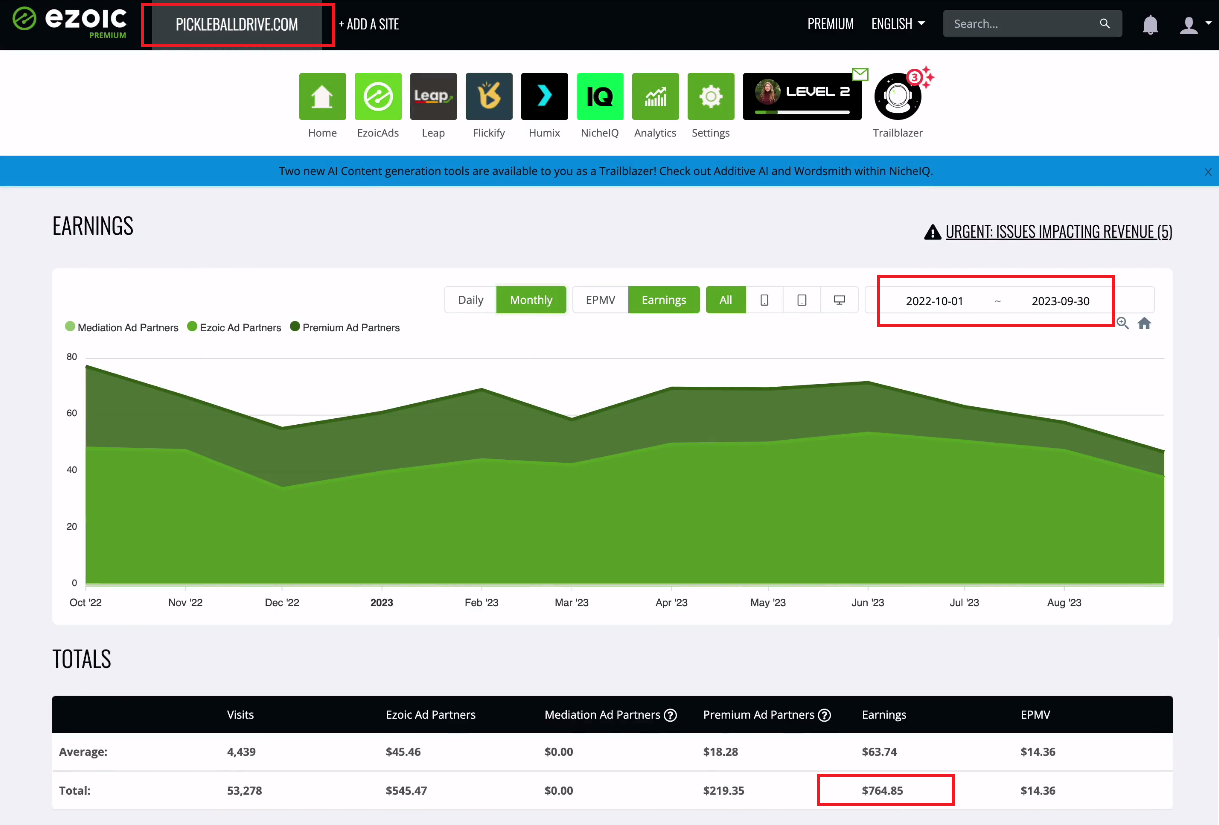
Task: Click the Premium Ad Partners help icon
Action: 825,715
